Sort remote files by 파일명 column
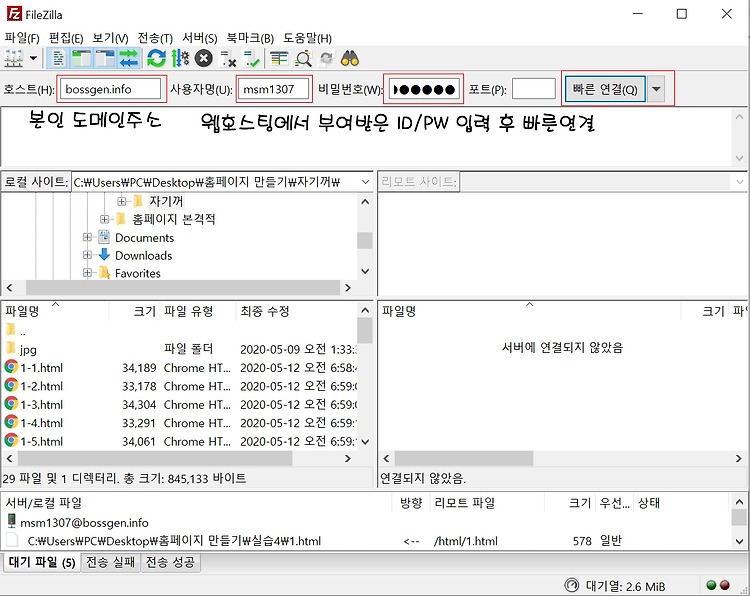The width and height of the screenshot is (750, 596). coord(529,311)
